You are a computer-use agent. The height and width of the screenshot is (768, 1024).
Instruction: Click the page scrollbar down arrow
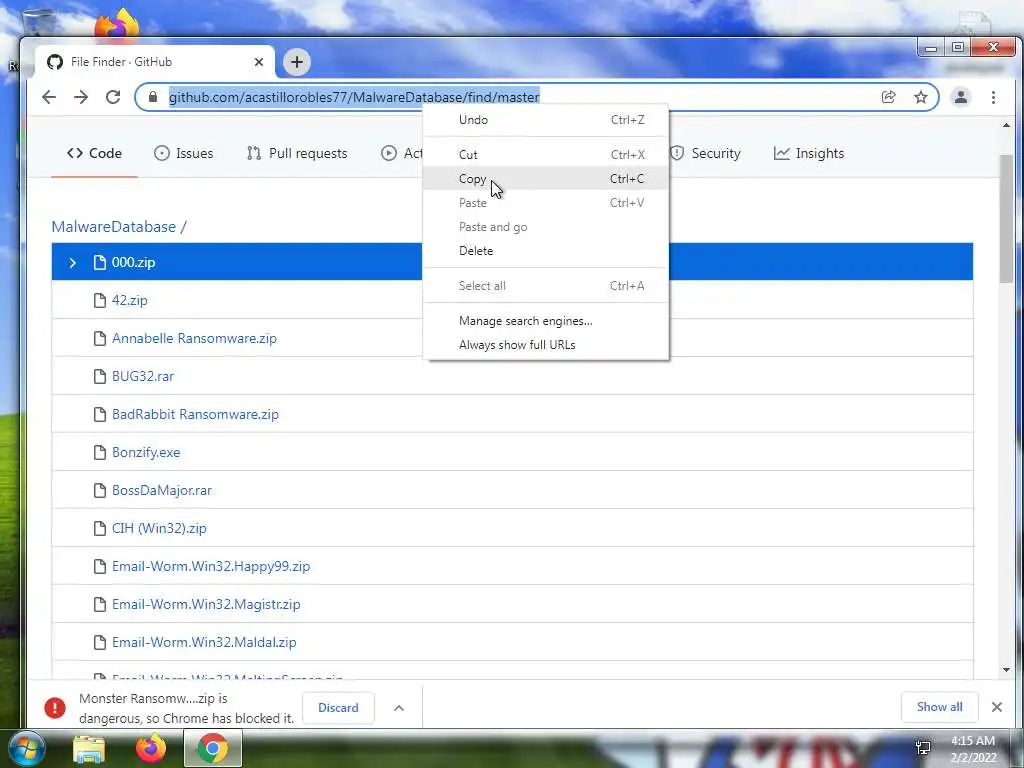[1006, 669]
